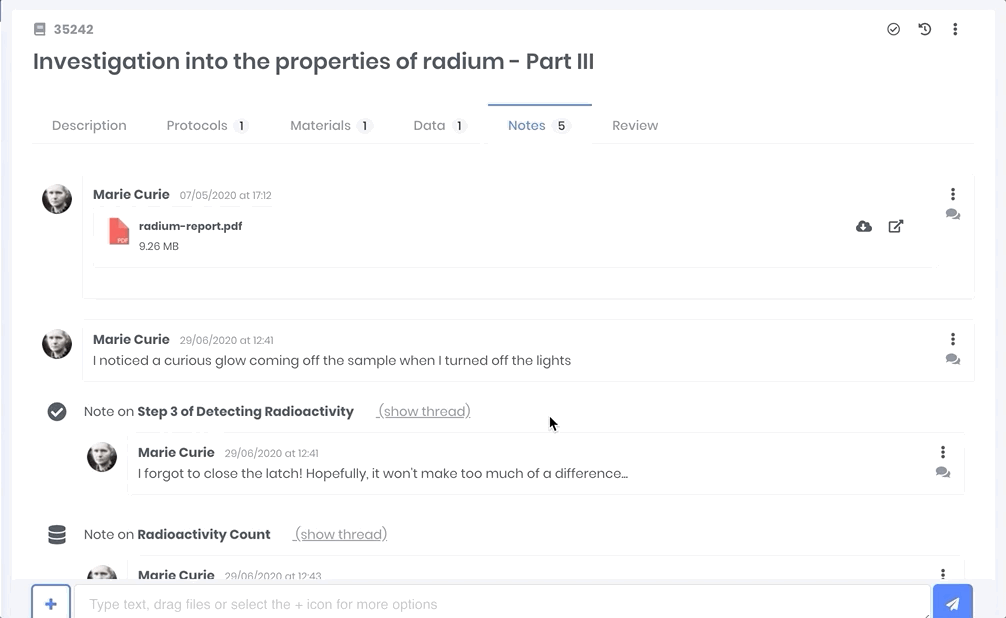Image resolution: width=1006 pixels, height=618 pixels.
Task: Switch to the Description tab
Action: pos(89,126)
